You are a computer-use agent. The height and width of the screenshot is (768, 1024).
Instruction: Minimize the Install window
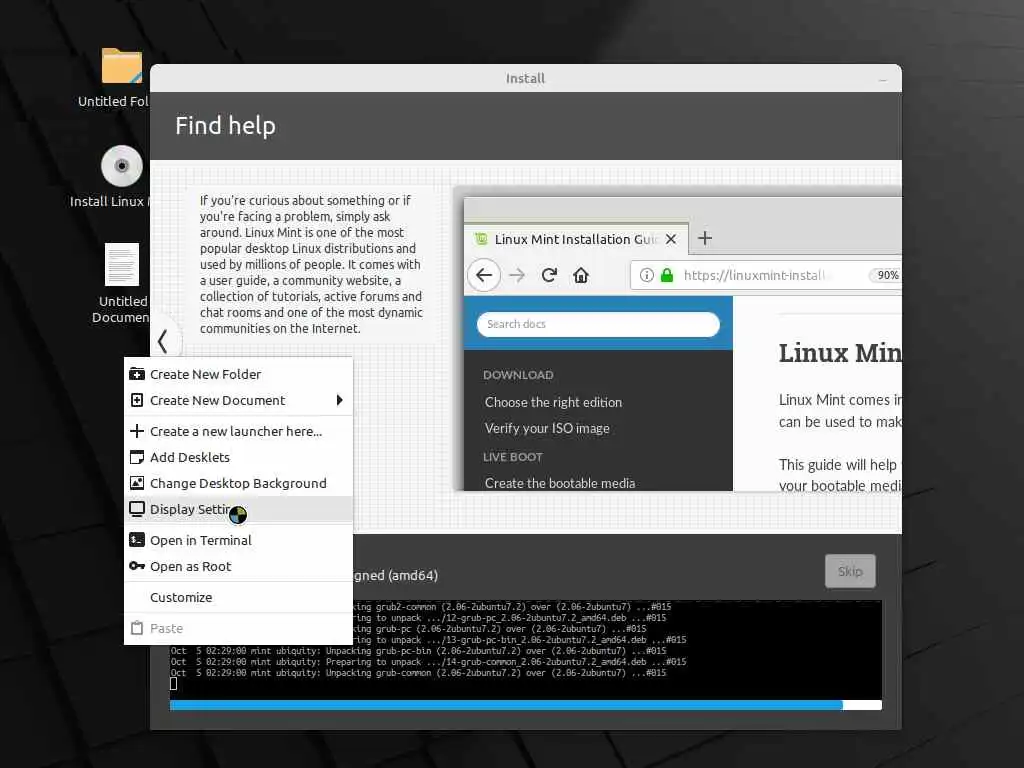[883, 79]
